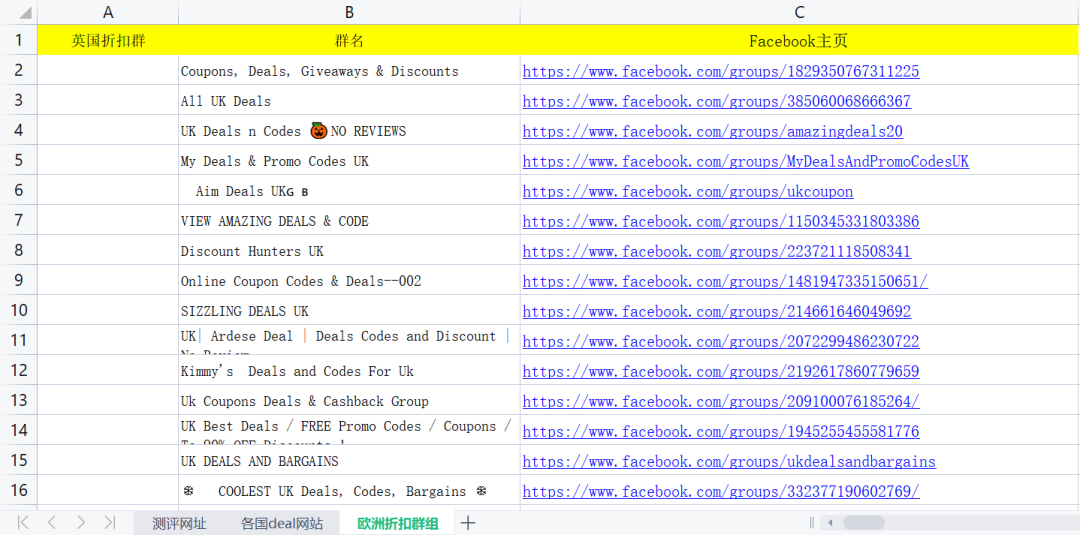
Task: Select cell 'Kimmy's Deals and Codes For Uk'
Action: 349,371
